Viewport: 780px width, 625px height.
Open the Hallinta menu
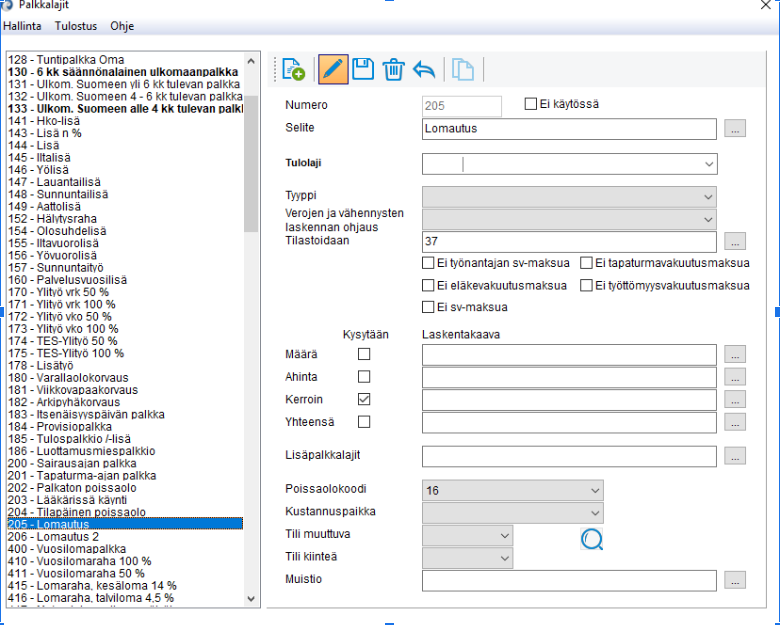[x=22, y=26]
